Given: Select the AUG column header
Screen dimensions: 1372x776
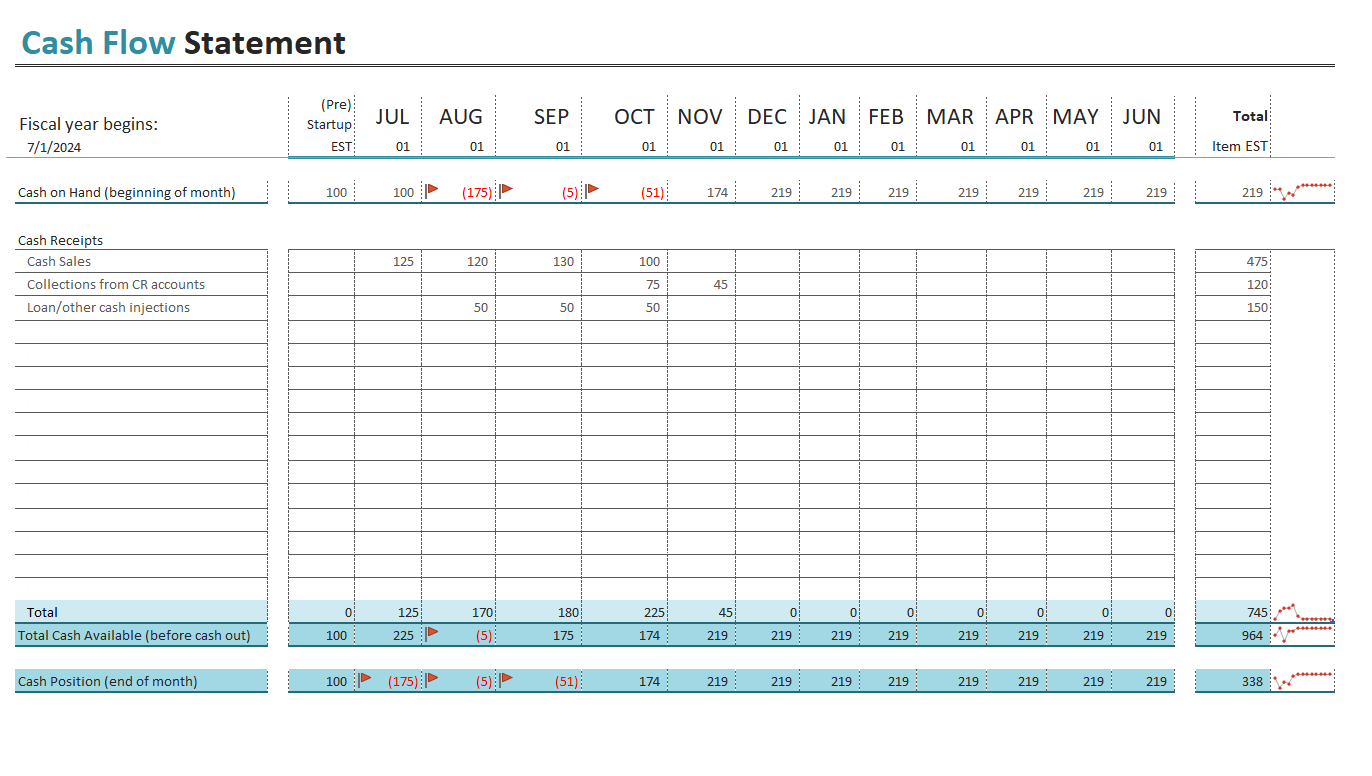Looking at the screenshot, I should (461, 116).
